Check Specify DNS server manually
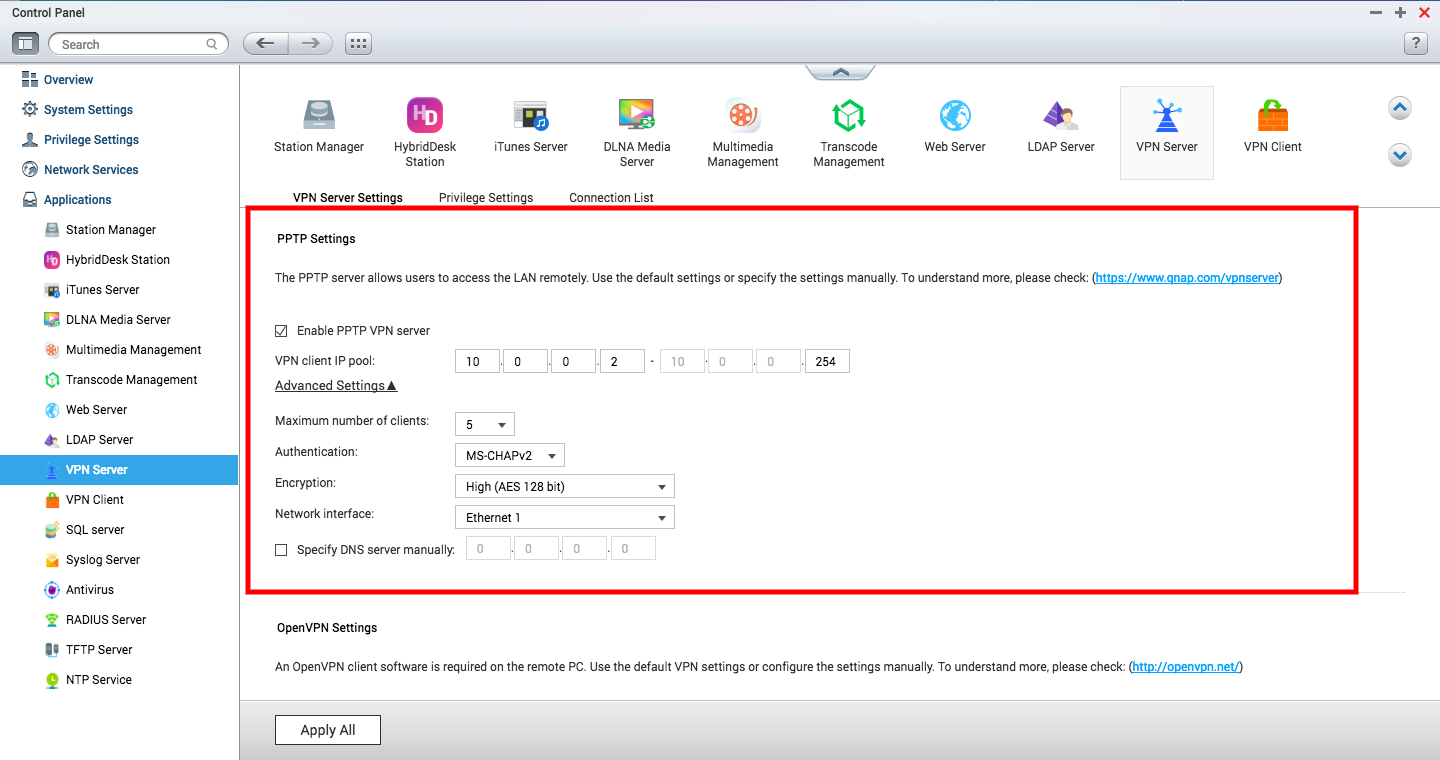Screen dimensions: 1440x760 point(281,550)
